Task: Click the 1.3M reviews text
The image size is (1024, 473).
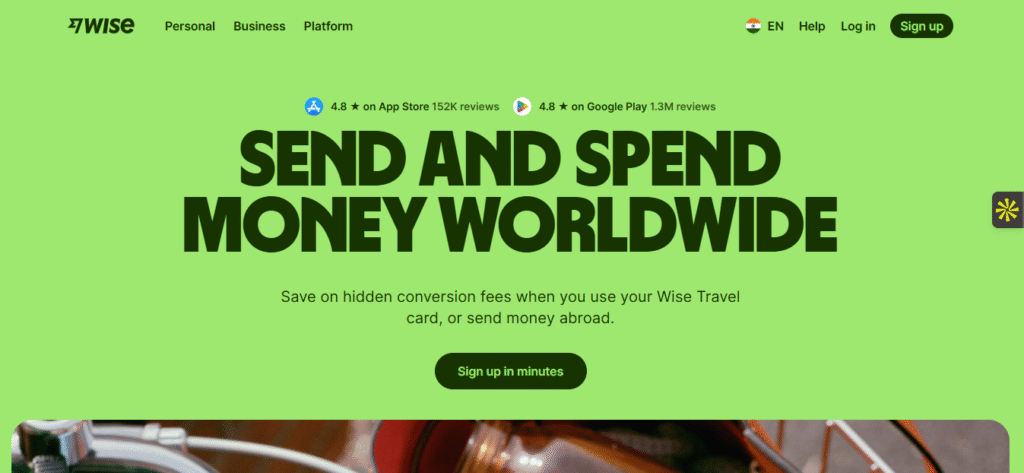Action: tap(682, 106)
